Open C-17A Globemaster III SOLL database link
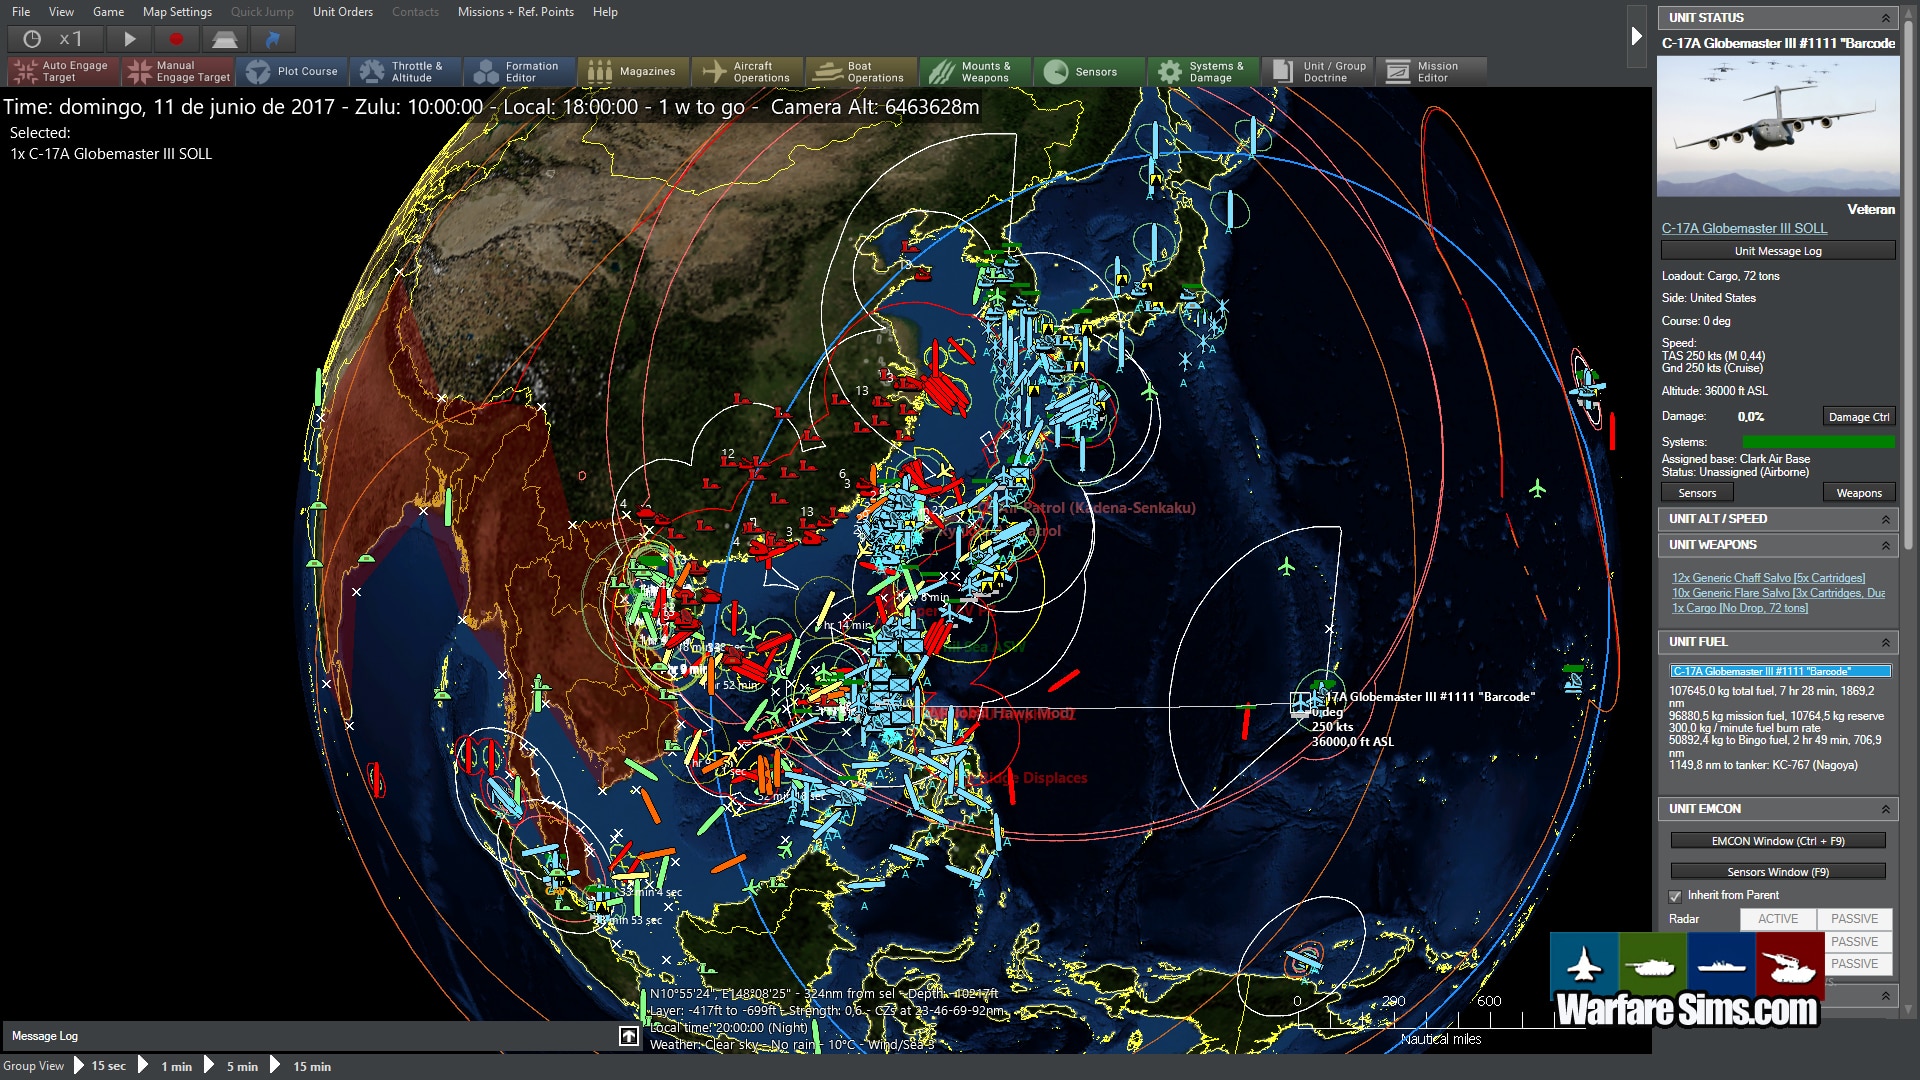Image resolution: width=1920 pixels, height=1080 pixels. [x=1744, y=229]
